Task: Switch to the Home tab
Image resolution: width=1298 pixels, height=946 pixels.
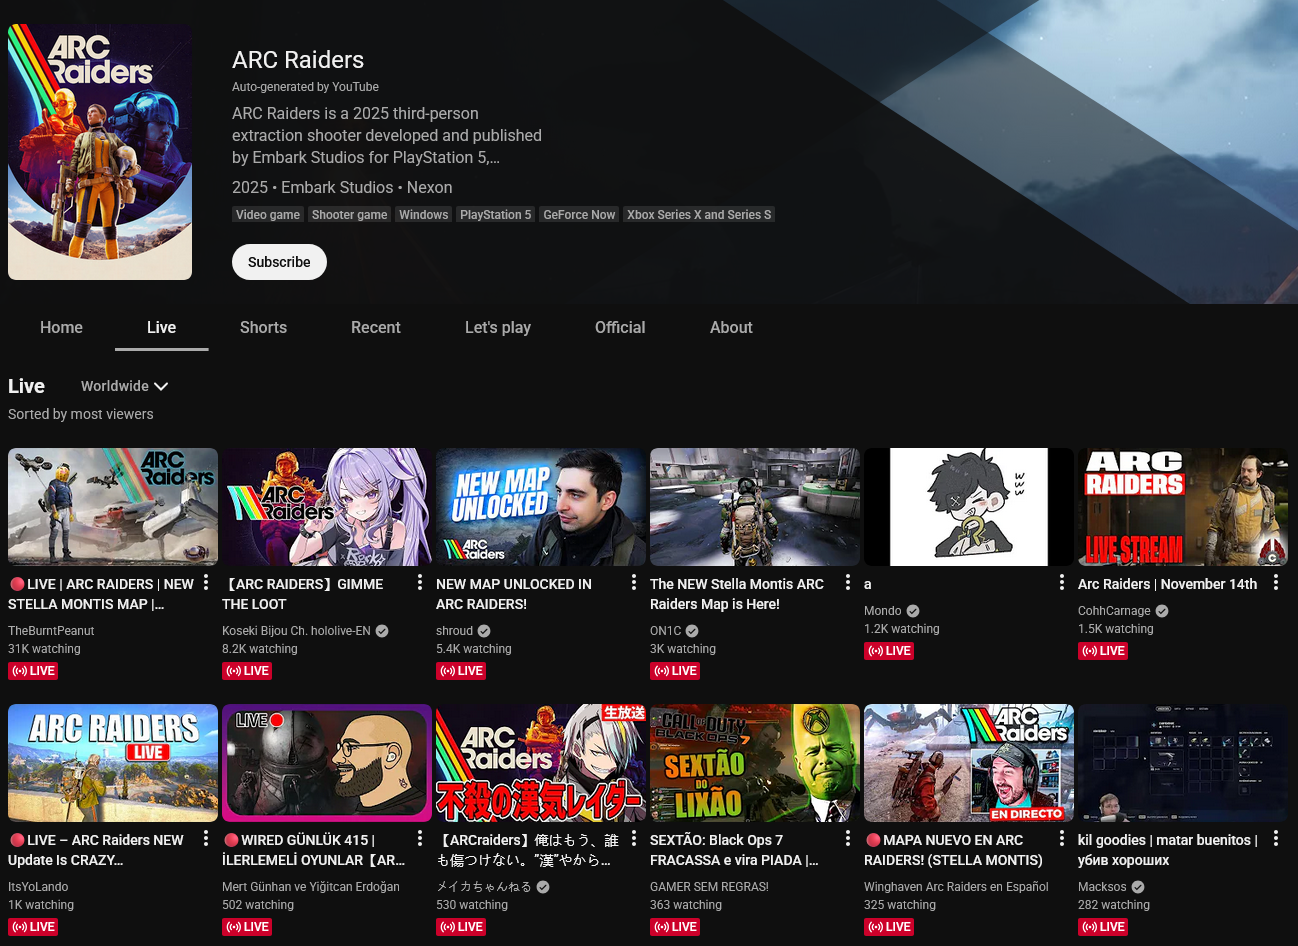Action: pos(61,327)
